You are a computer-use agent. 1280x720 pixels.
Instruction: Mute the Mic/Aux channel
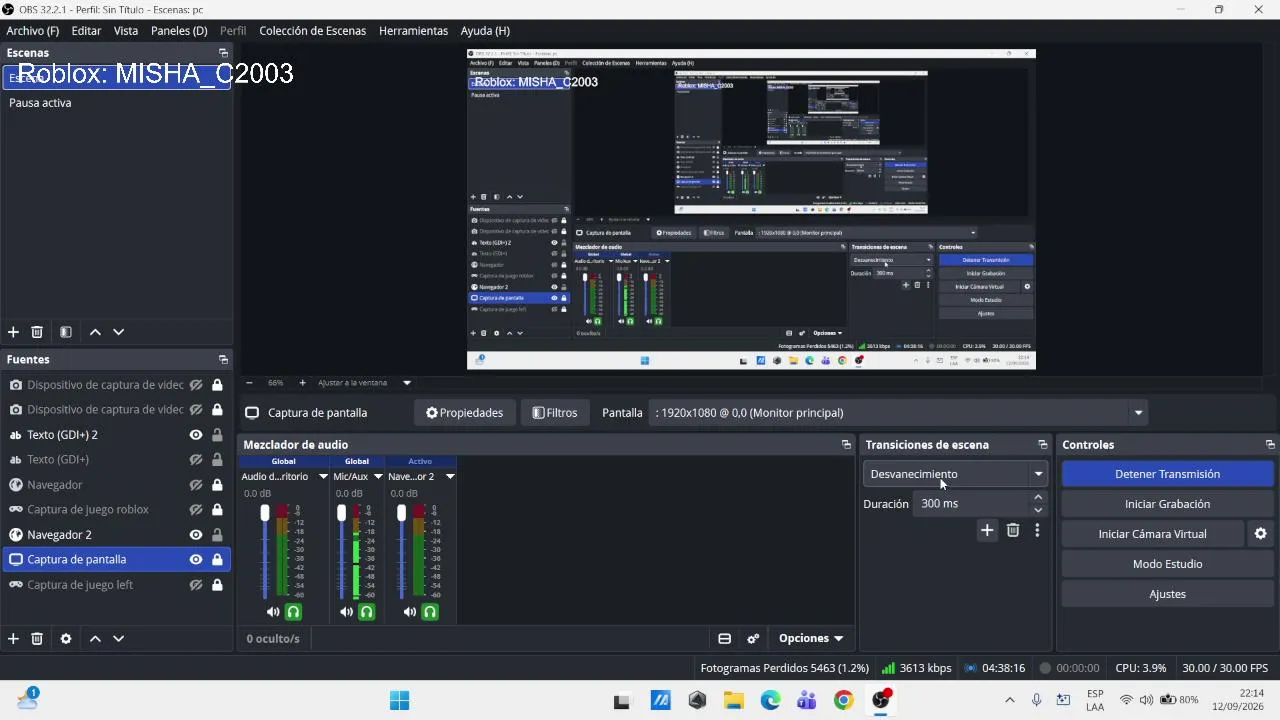click(346, 612)
